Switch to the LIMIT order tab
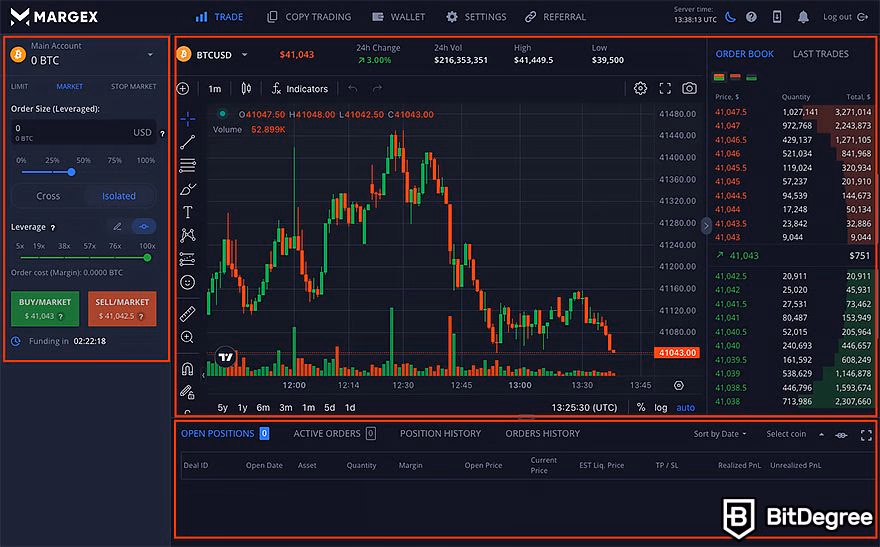The height and width of the screenshot is (547, 880). pos(20,86)
